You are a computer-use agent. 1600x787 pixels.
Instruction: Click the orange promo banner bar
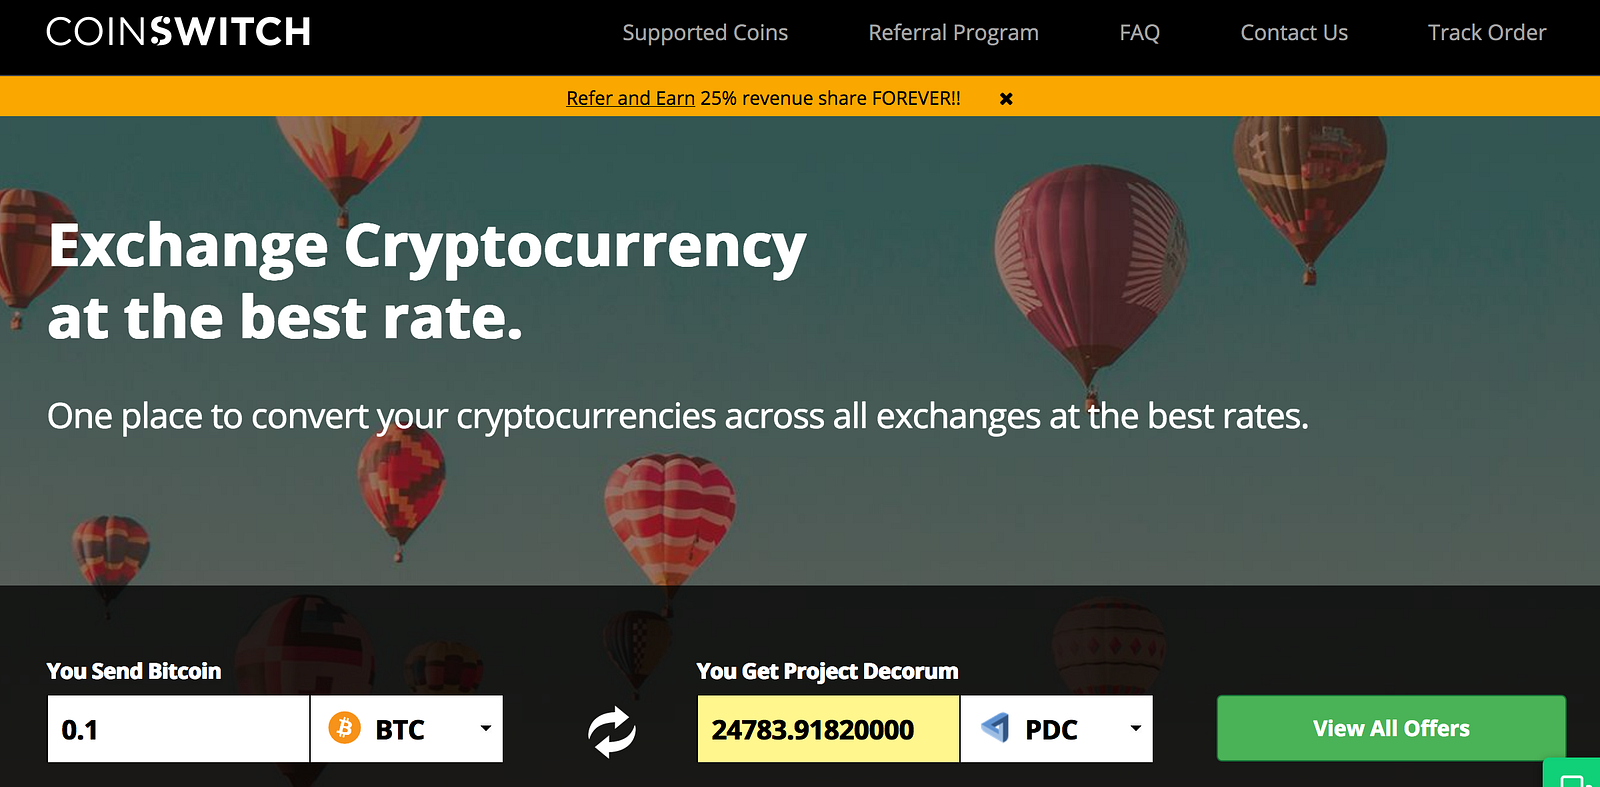point(800,97)
